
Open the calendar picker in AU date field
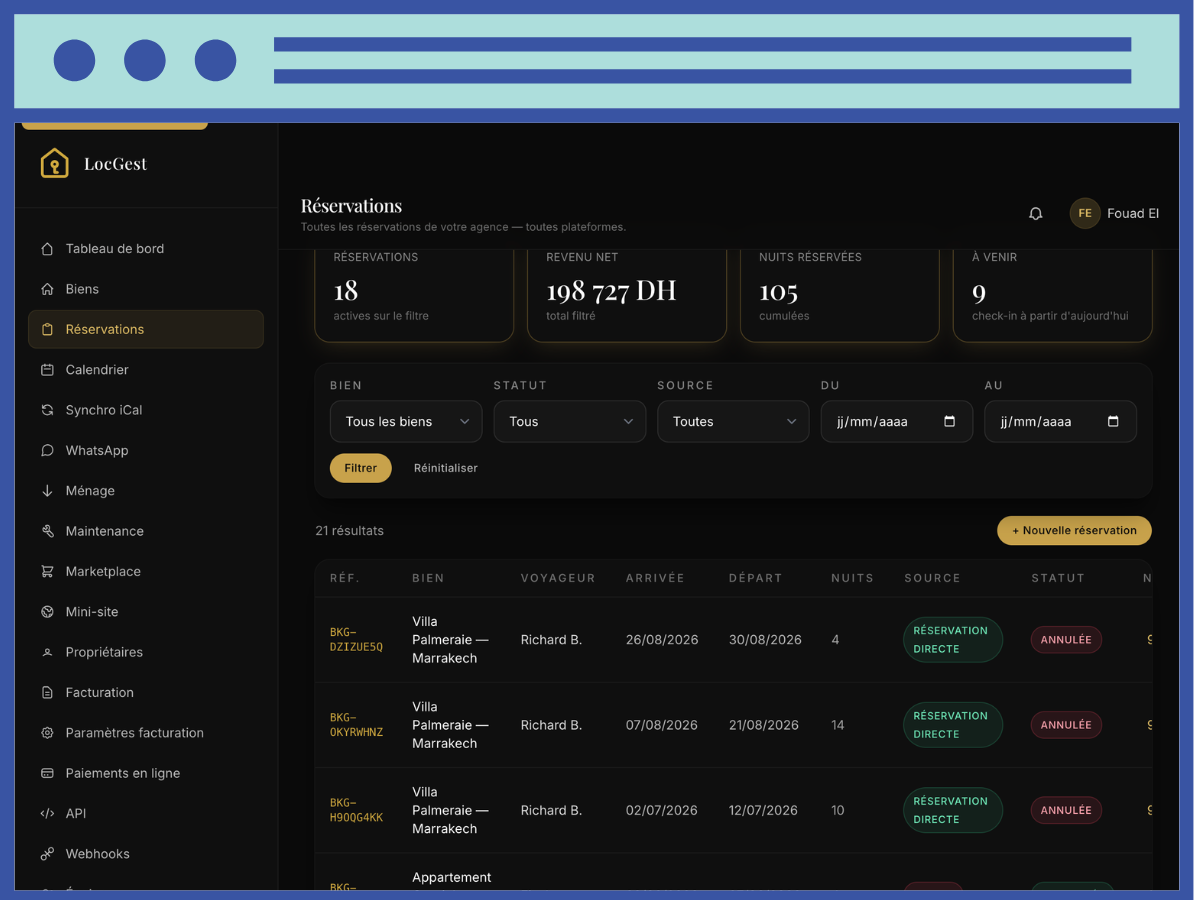tap(1113, 421)
